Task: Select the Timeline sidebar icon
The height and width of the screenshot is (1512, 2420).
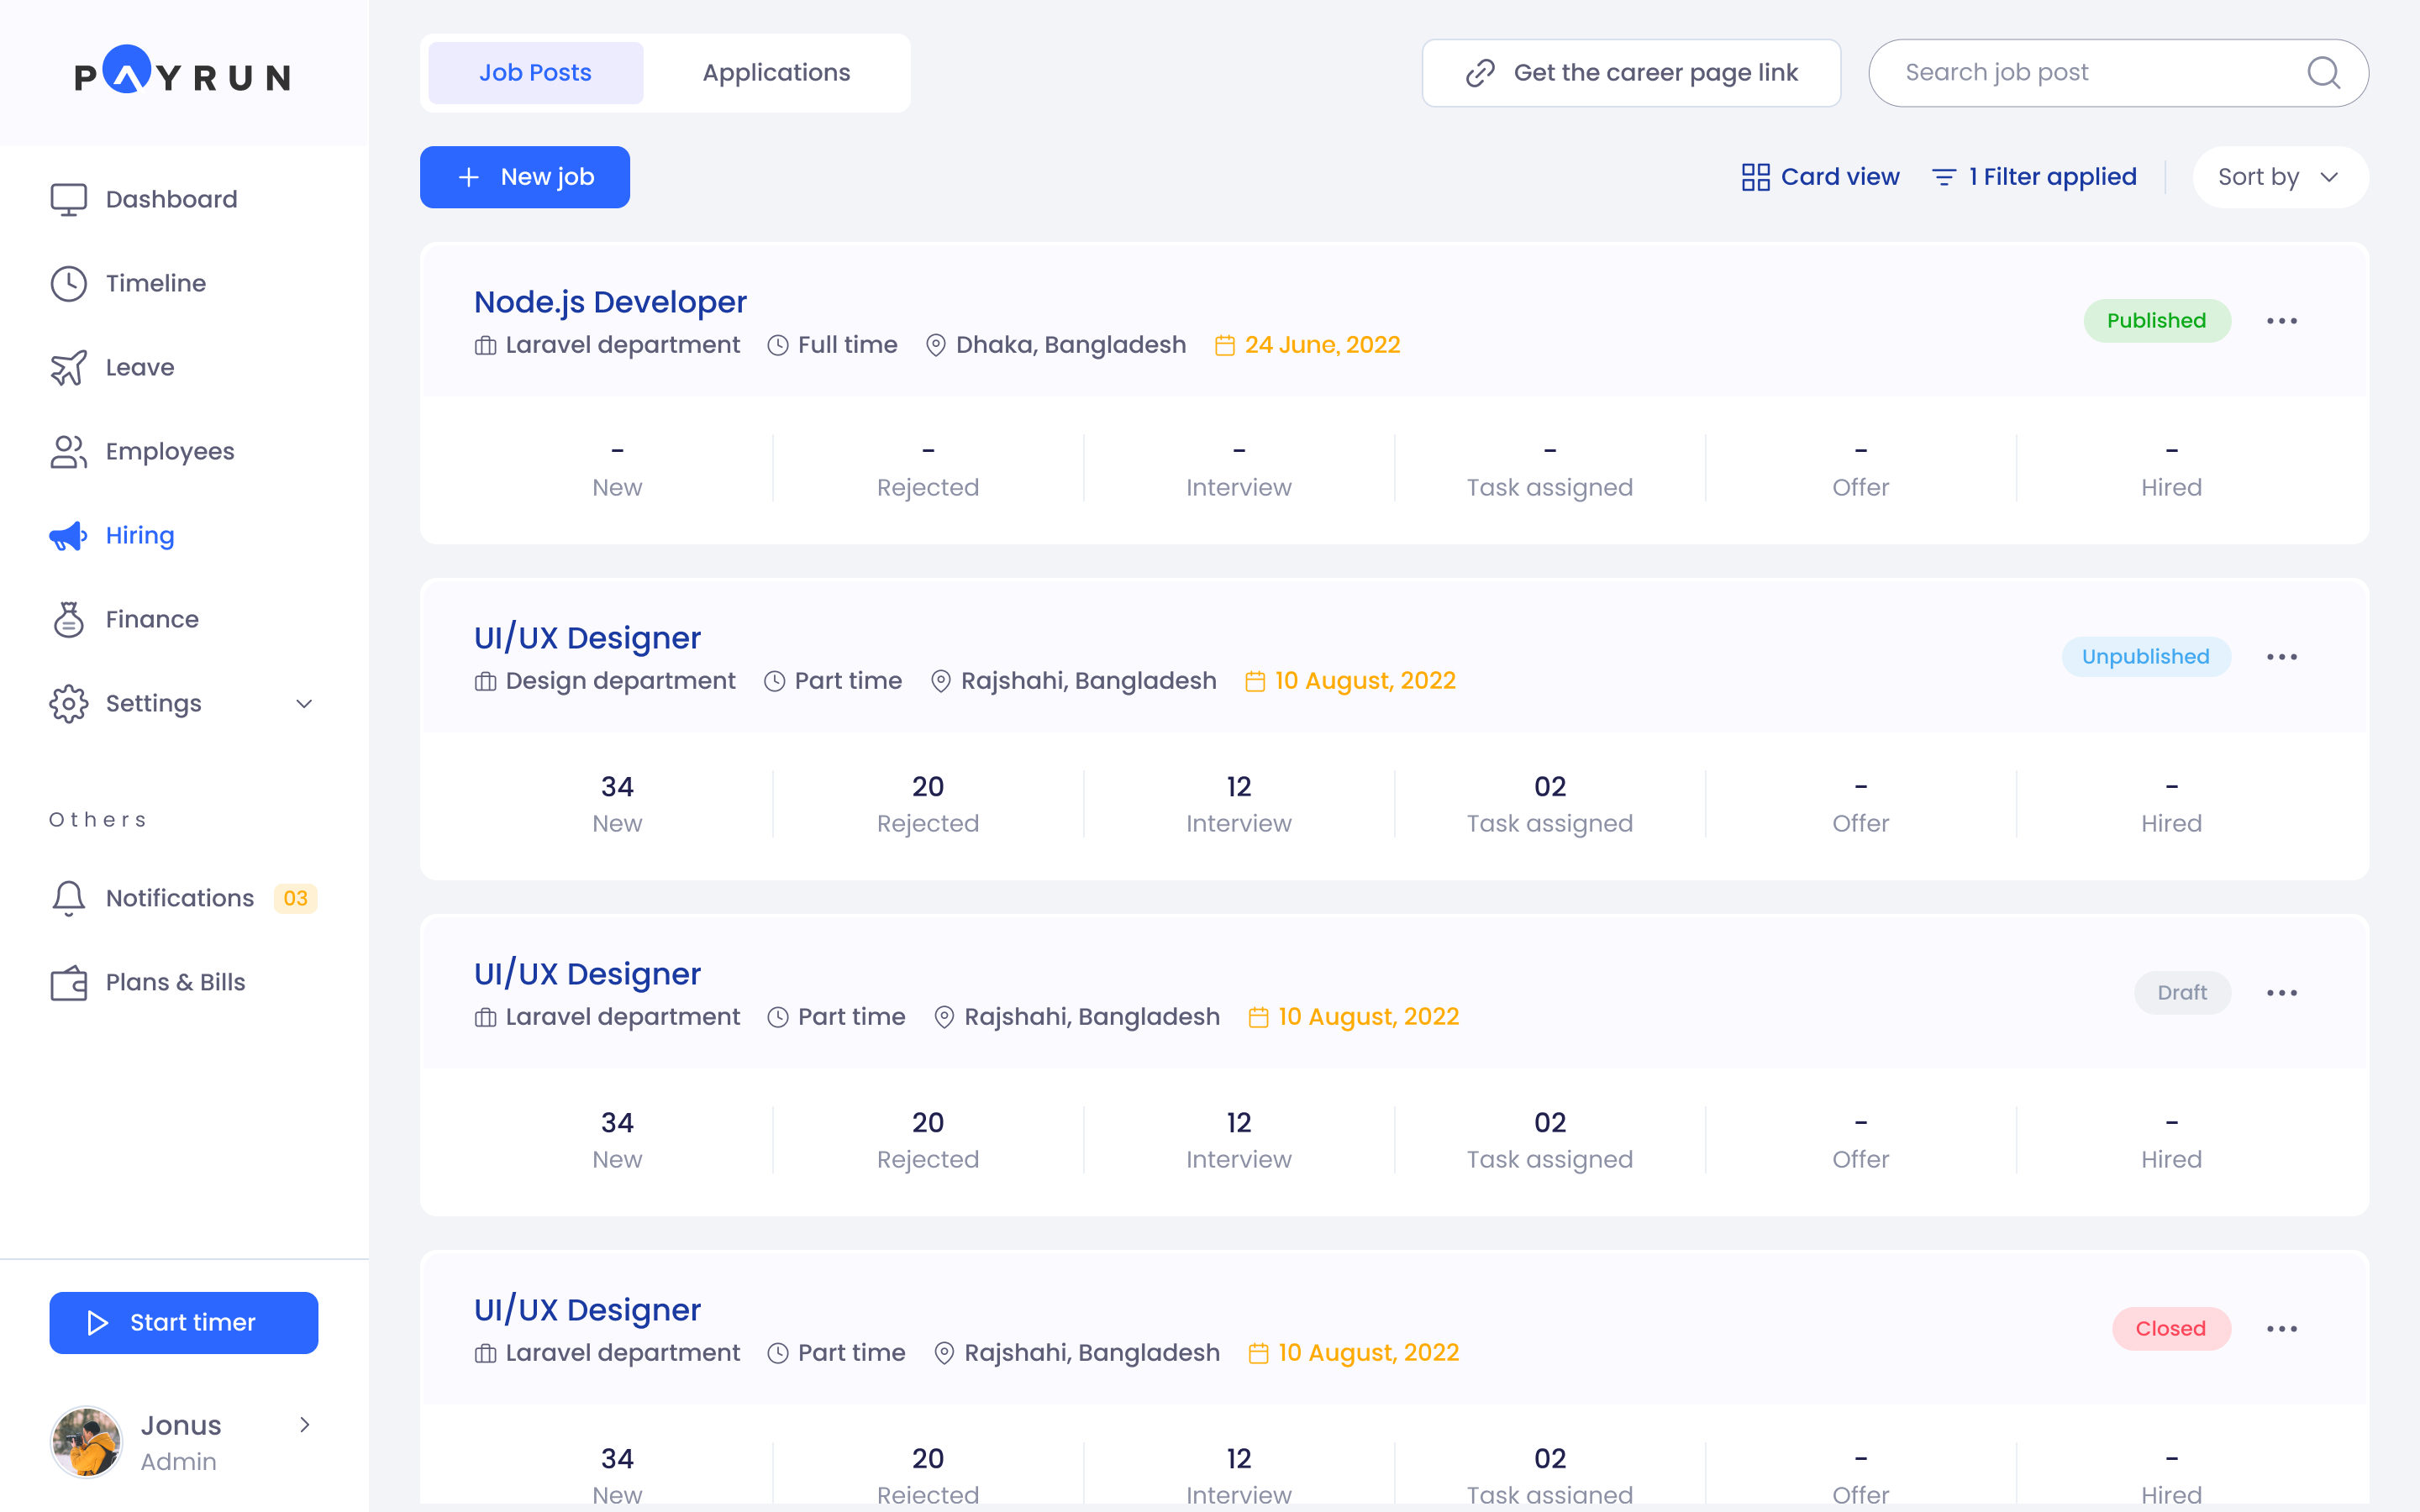Action: (x=68, y=283)
